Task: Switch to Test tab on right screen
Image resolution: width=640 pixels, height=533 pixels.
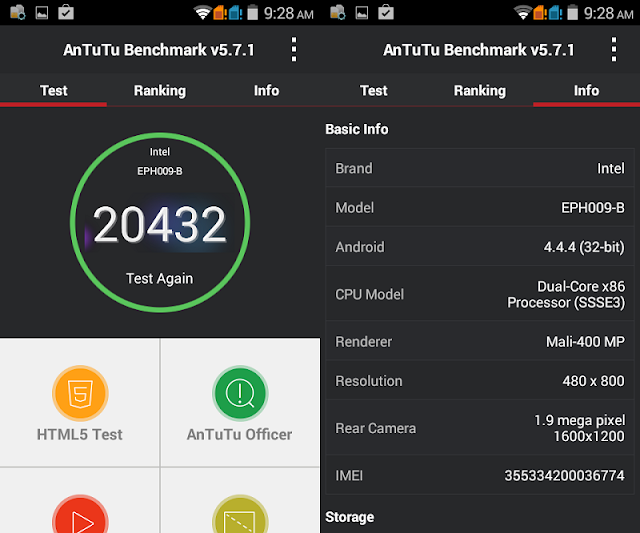Action: point(373,90)
